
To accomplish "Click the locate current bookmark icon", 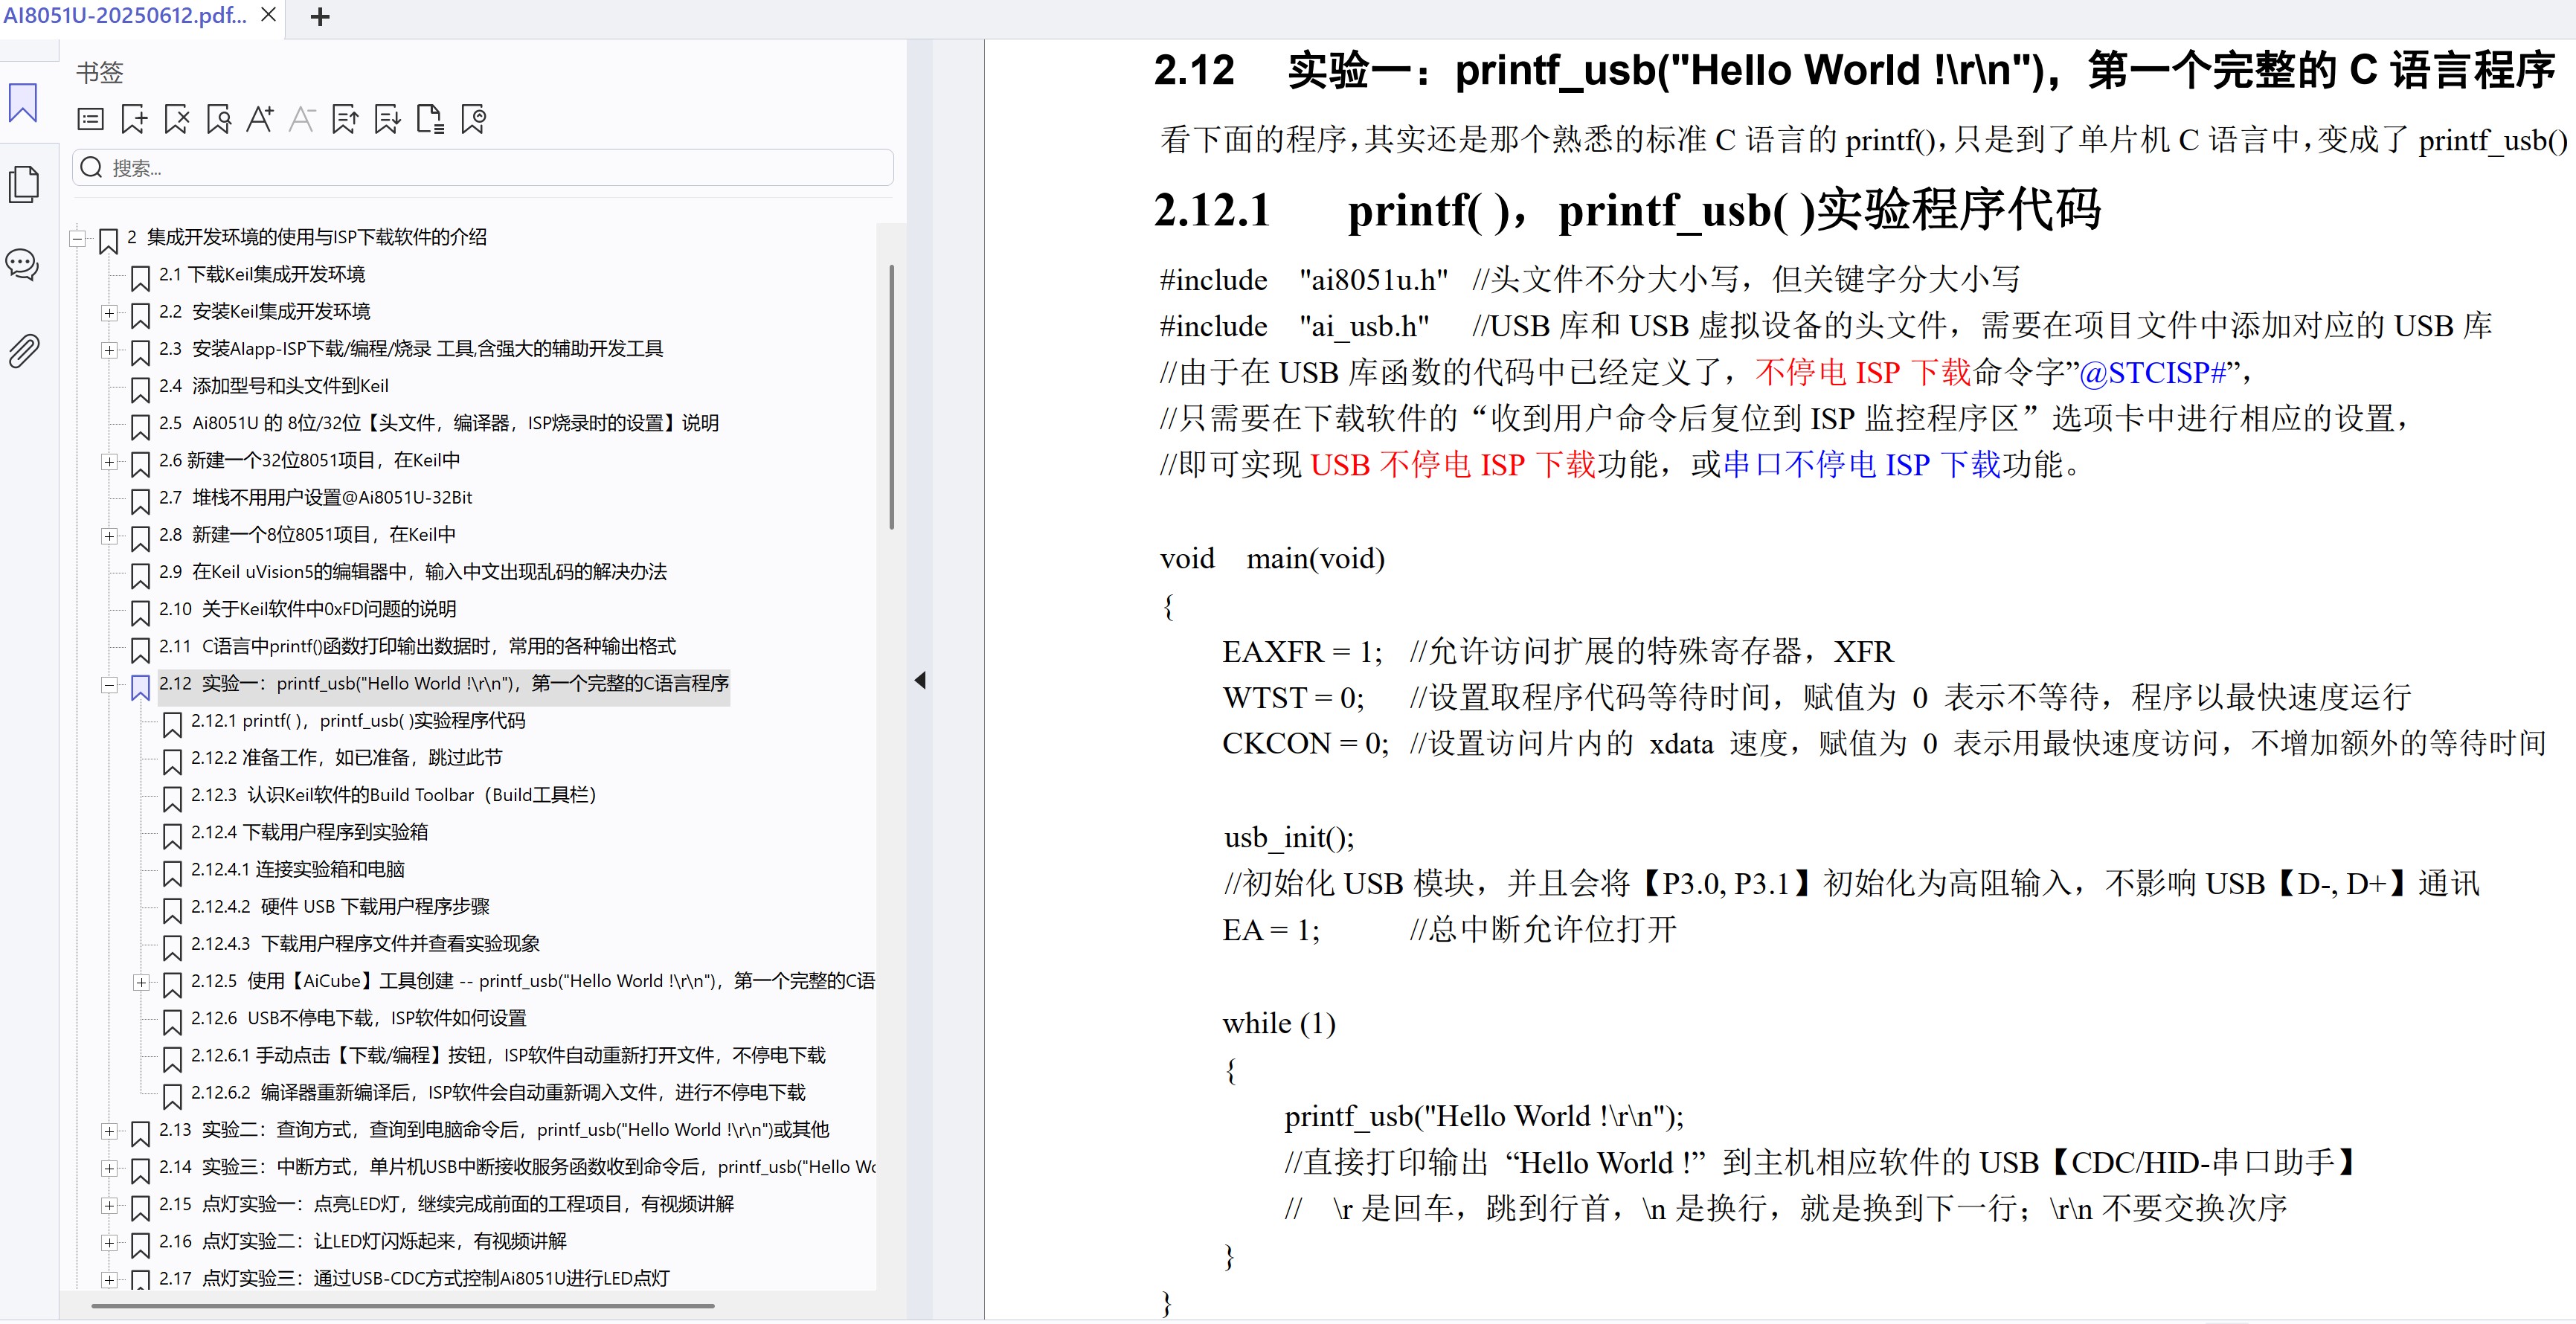I will (474, 120).
